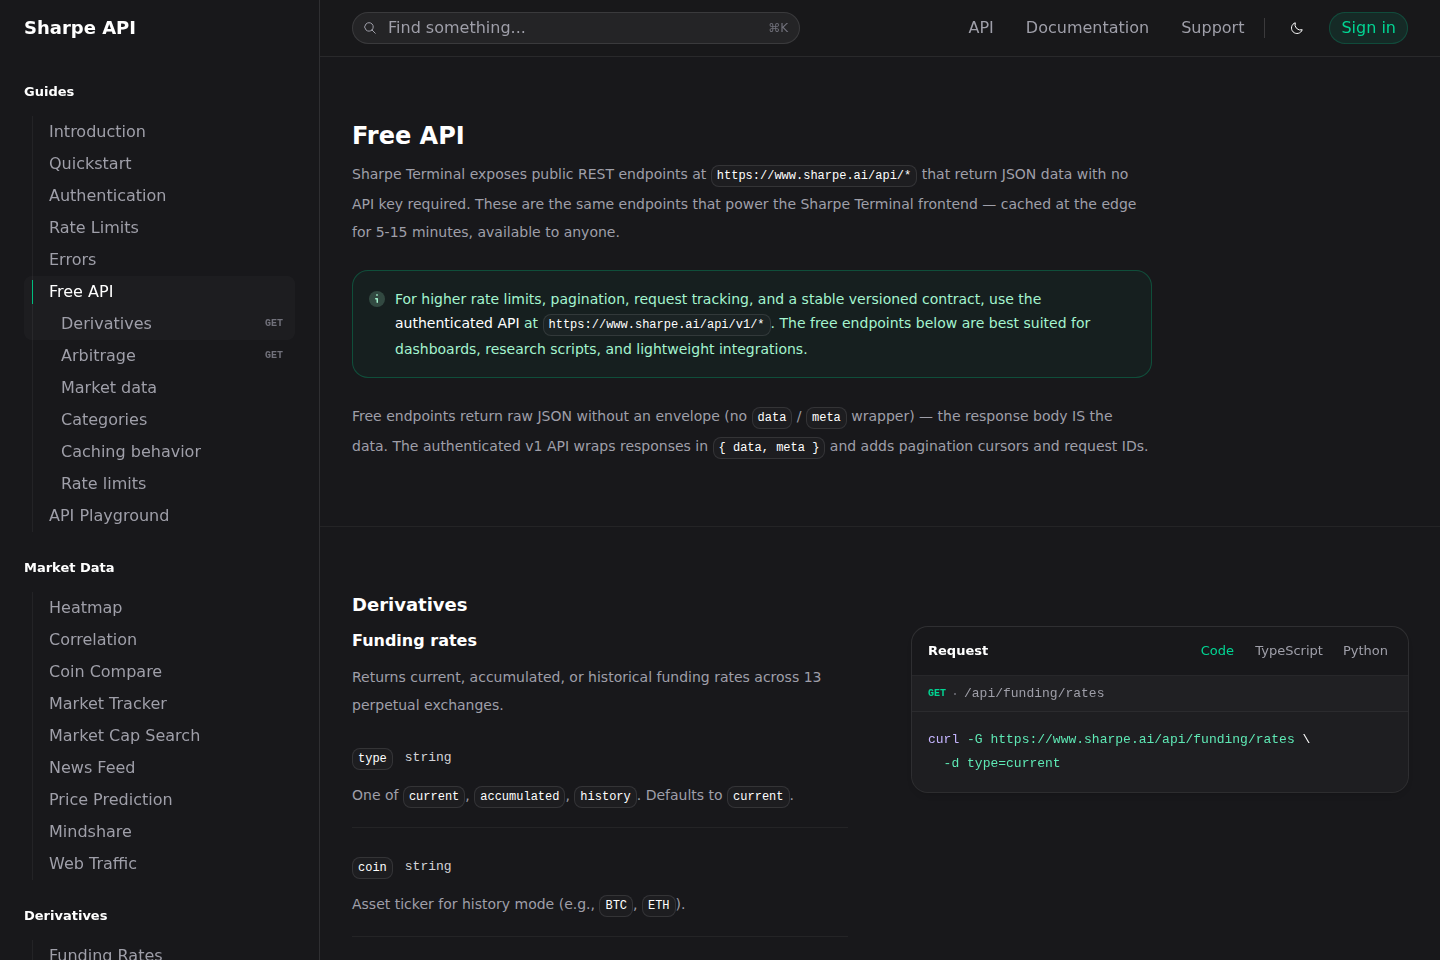
Task: Focus the Find something search field
Action: tap(576, 28)
